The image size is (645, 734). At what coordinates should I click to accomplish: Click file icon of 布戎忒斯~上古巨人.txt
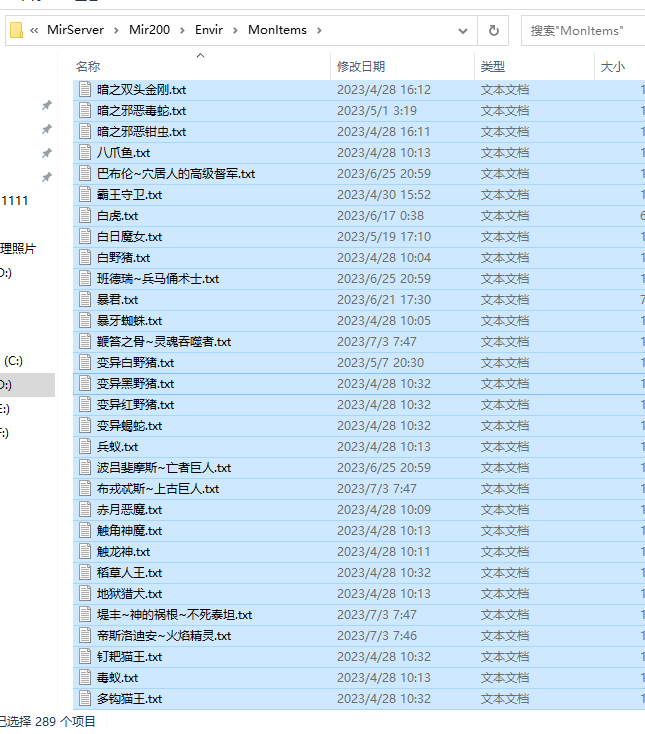85,489
